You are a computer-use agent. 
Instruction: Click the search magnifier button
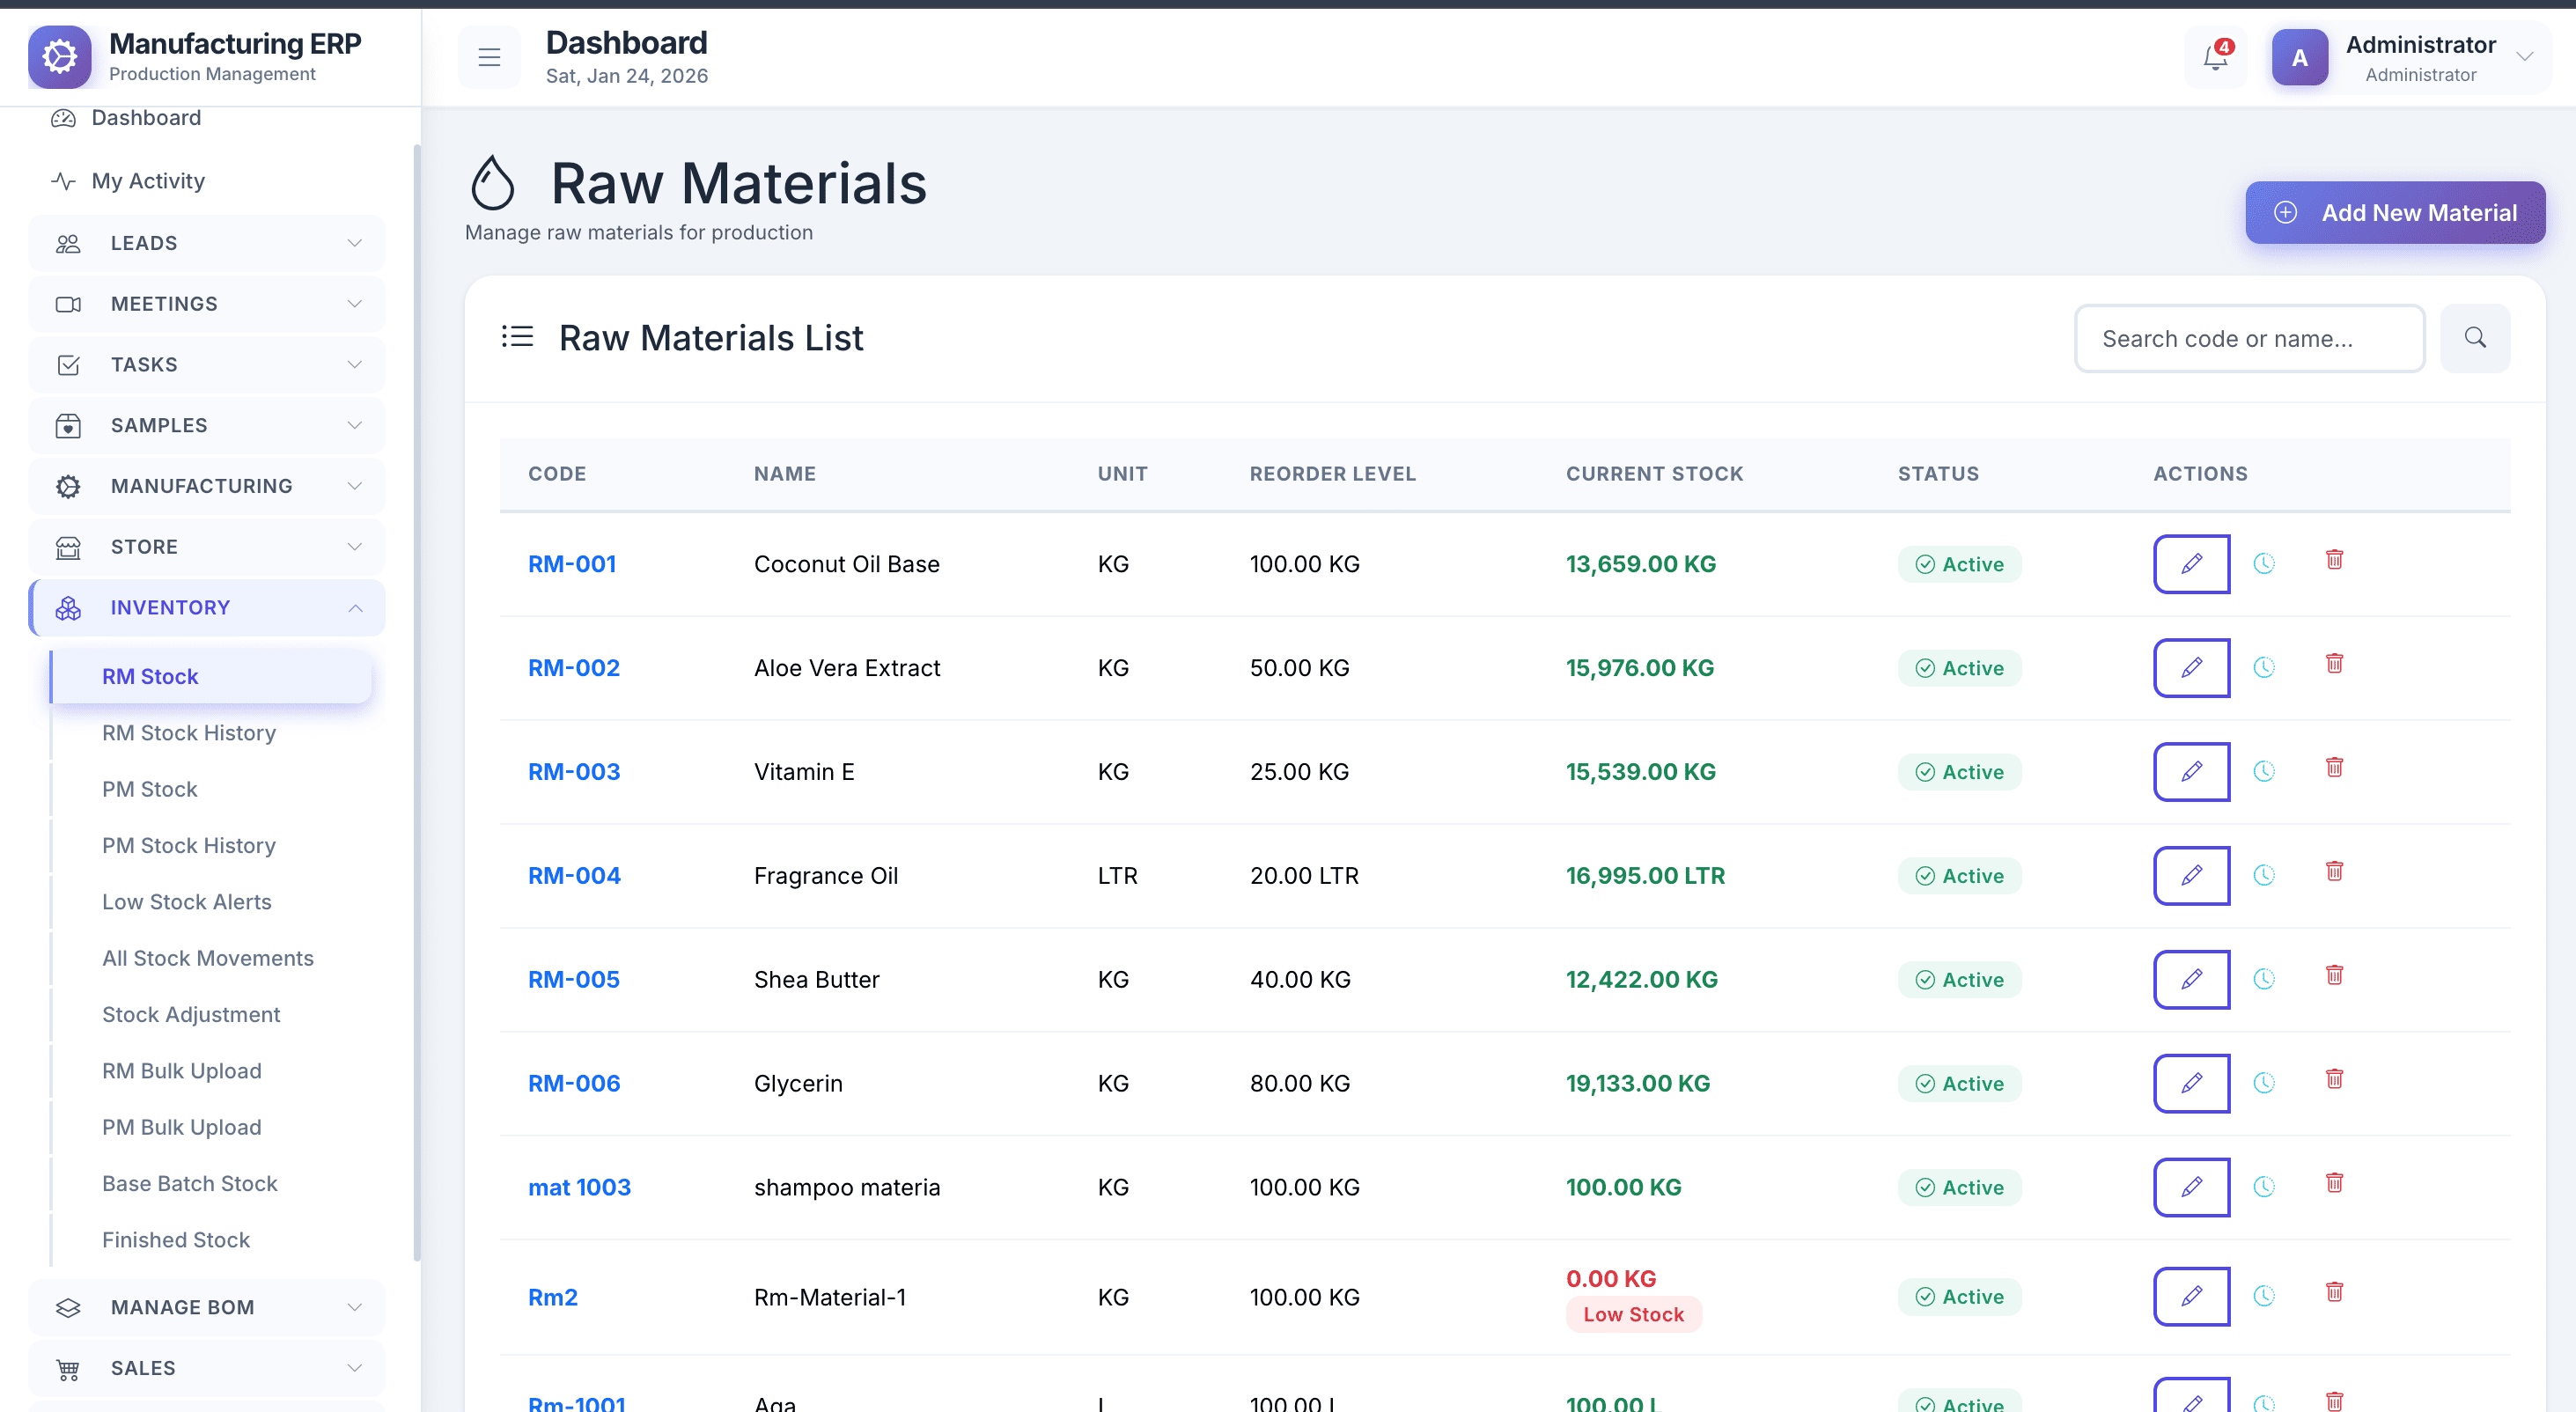coord(2475,338)
